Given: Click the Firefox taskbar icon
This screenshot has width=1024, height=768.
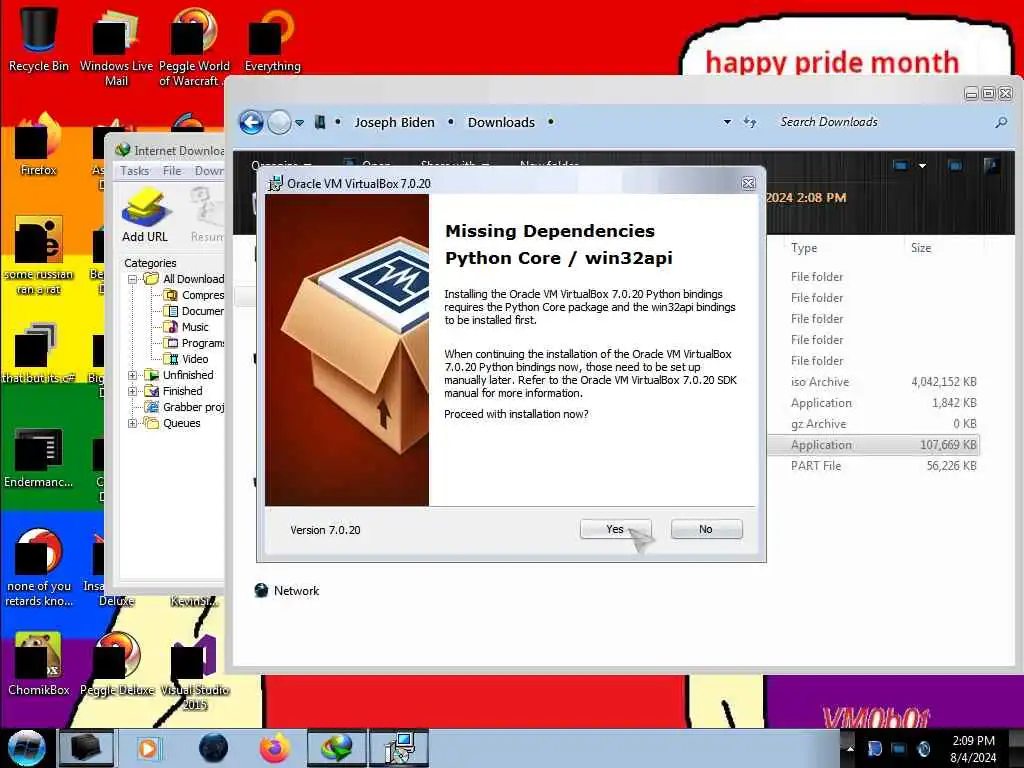Looking at the screenshot, I should pyautogui.click(x=275, y=748).
